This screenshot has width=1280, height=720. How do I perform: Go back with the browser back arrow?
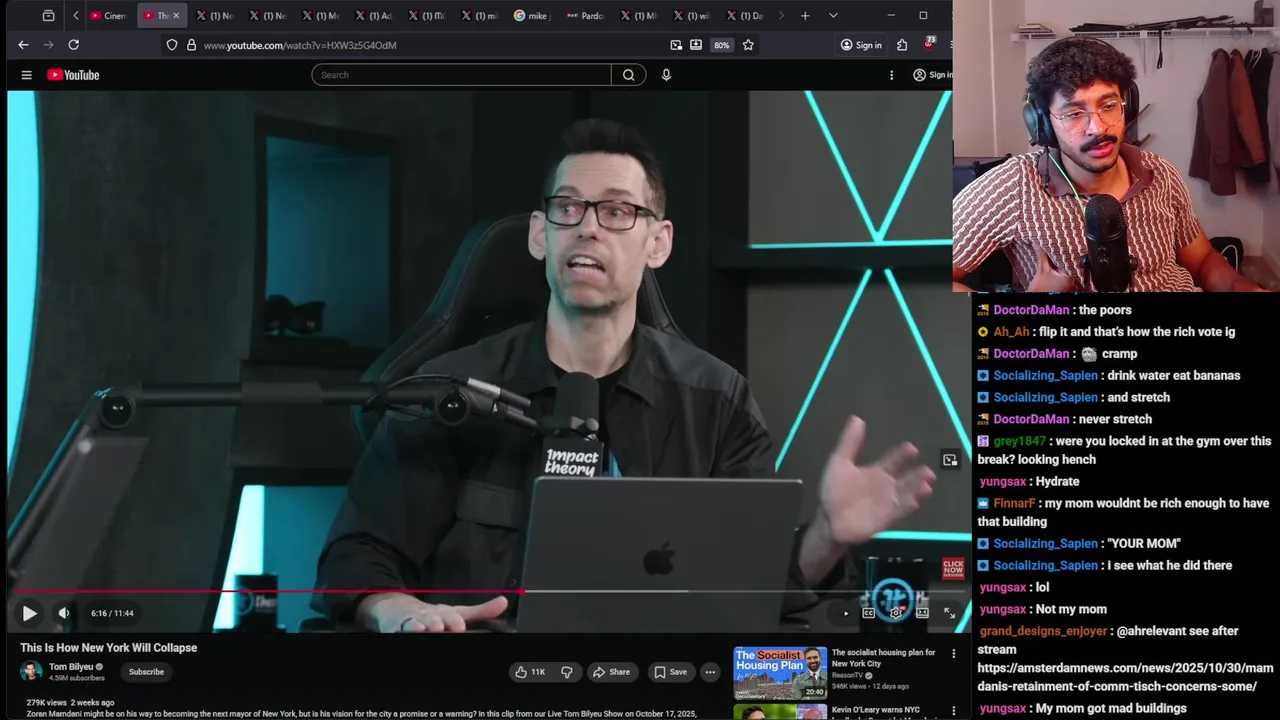coord(23,45)
